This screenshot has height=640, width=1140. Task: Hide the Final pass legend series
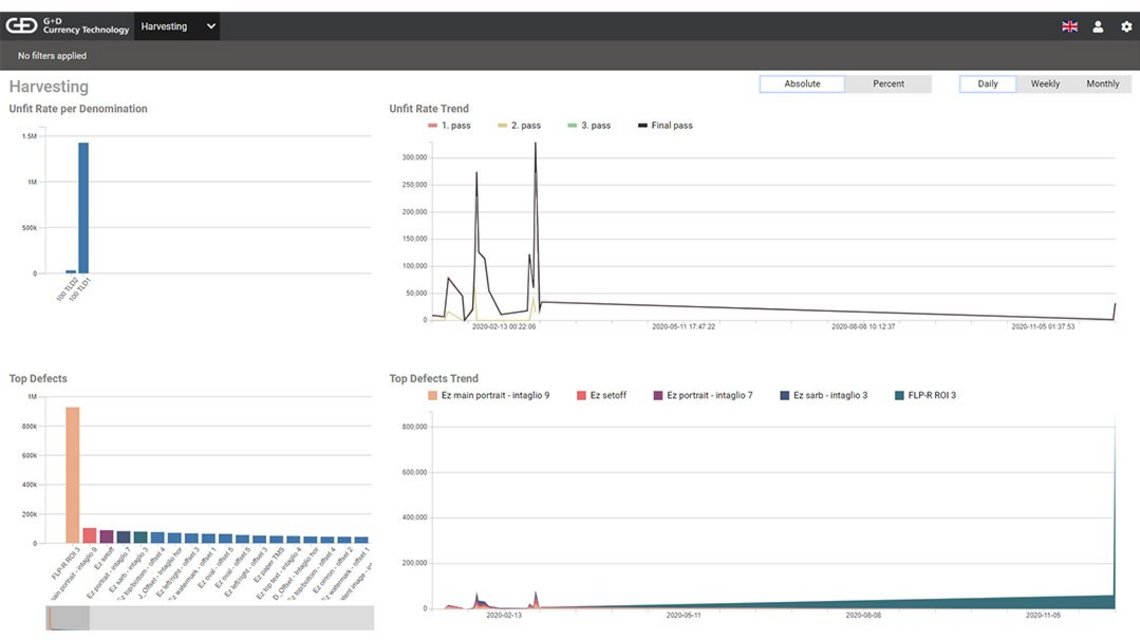point(664,126)
